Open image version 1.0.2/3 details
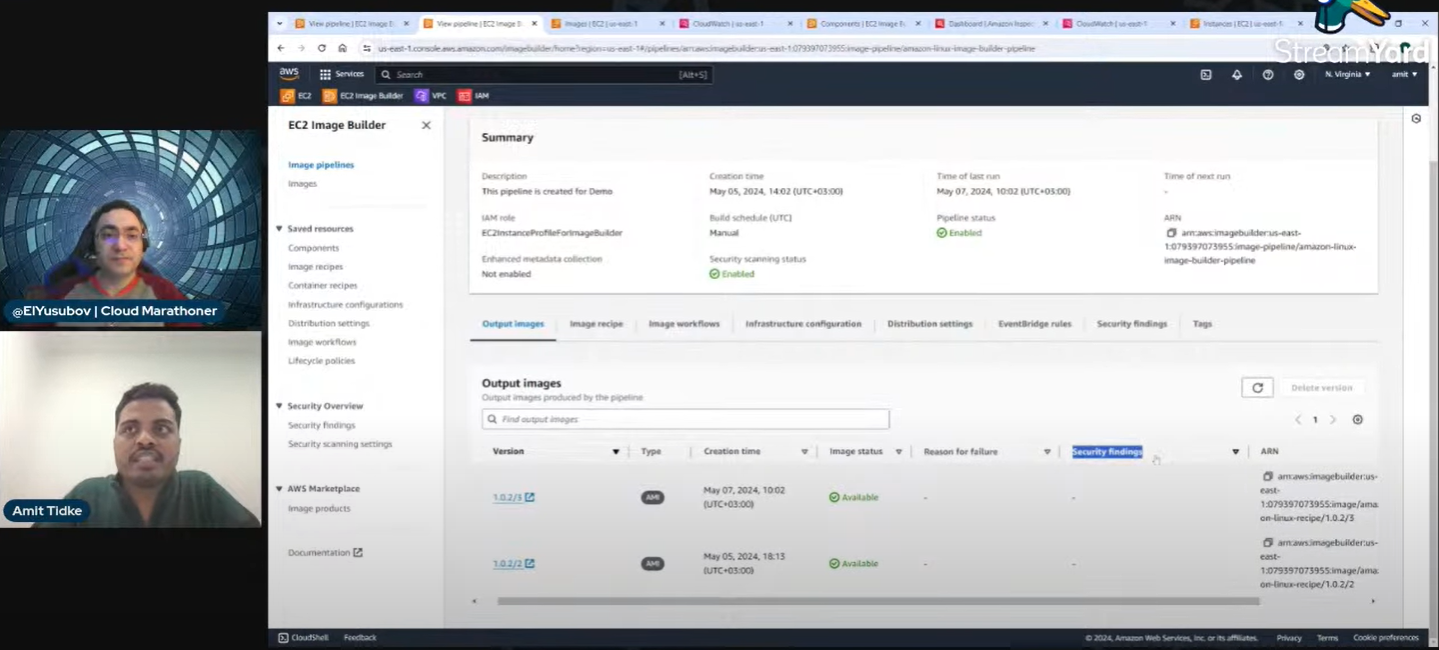The image size is (1439, 650). tap(510, 496)
